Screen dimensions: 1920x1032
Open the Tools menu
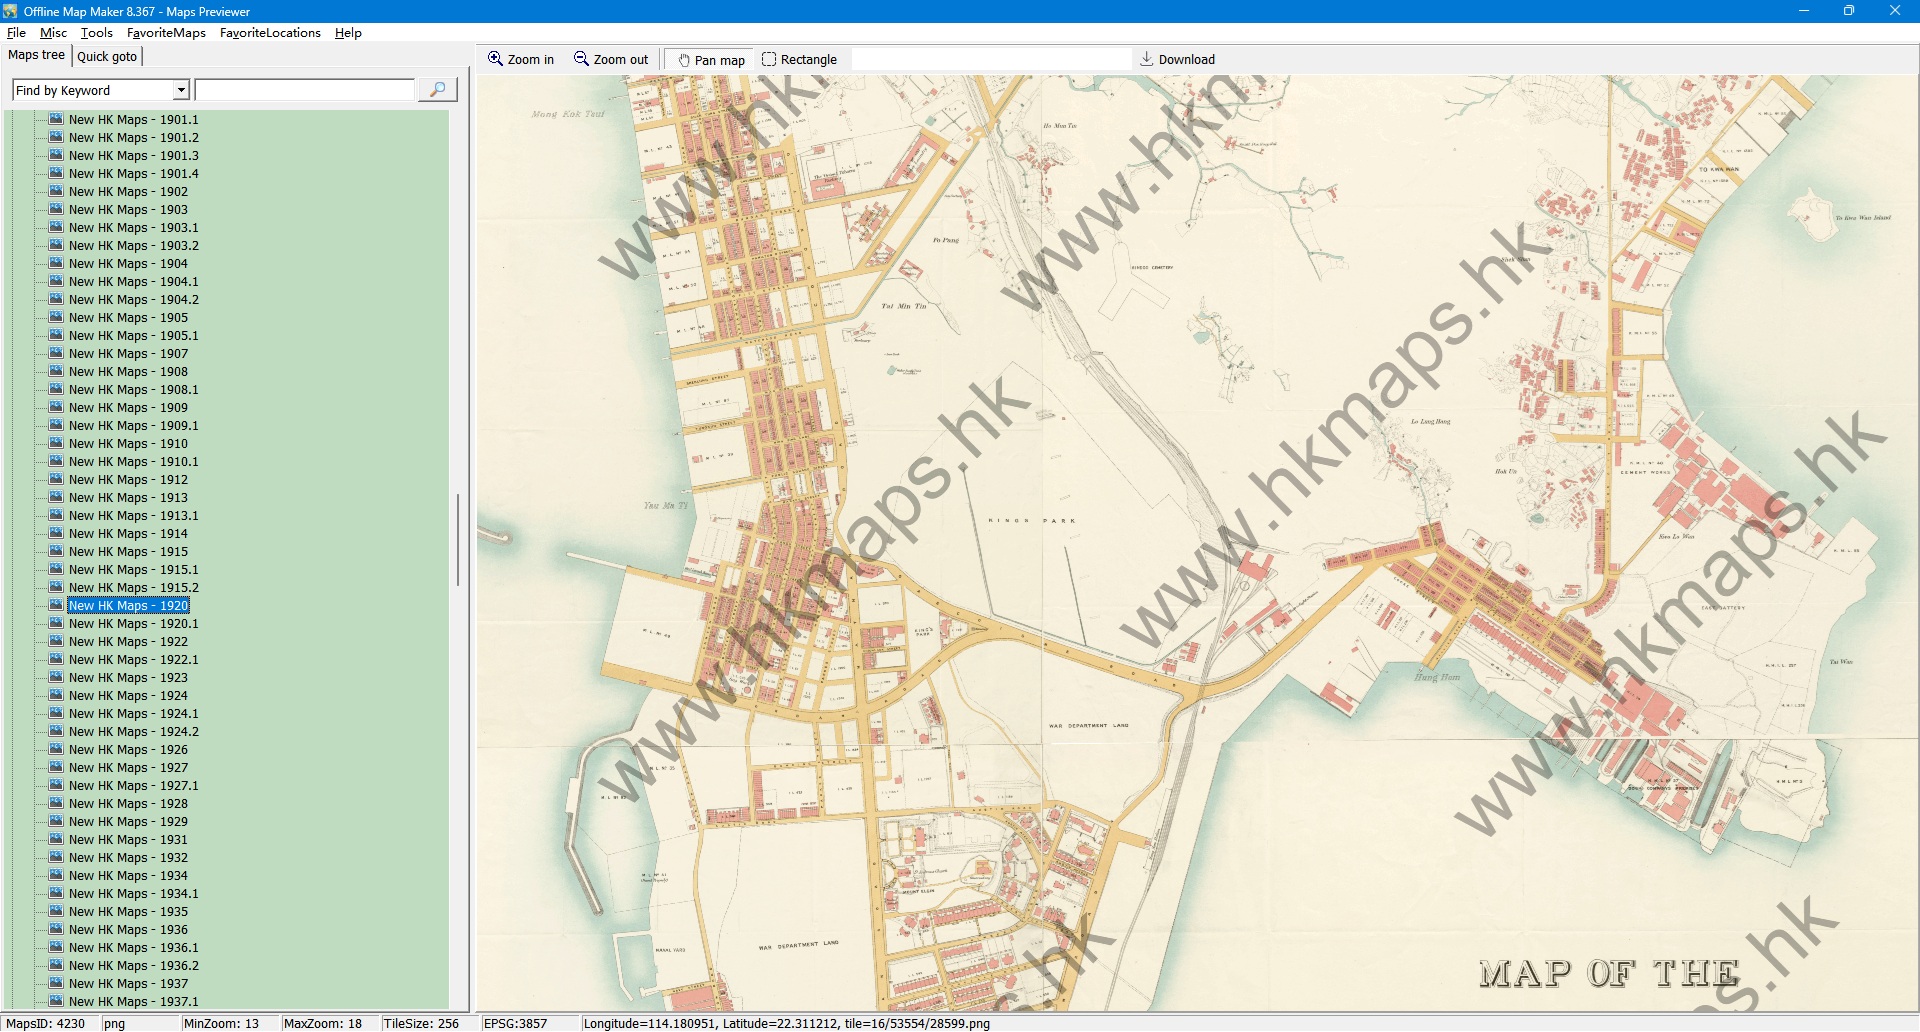click(x=96, y=33)
